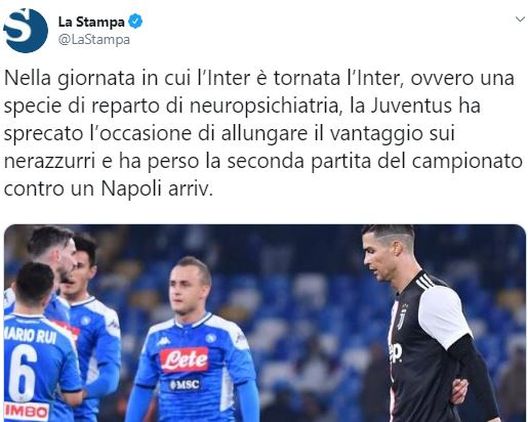Open the attached match photo
The image size is (528, 422).
(265, 323)
